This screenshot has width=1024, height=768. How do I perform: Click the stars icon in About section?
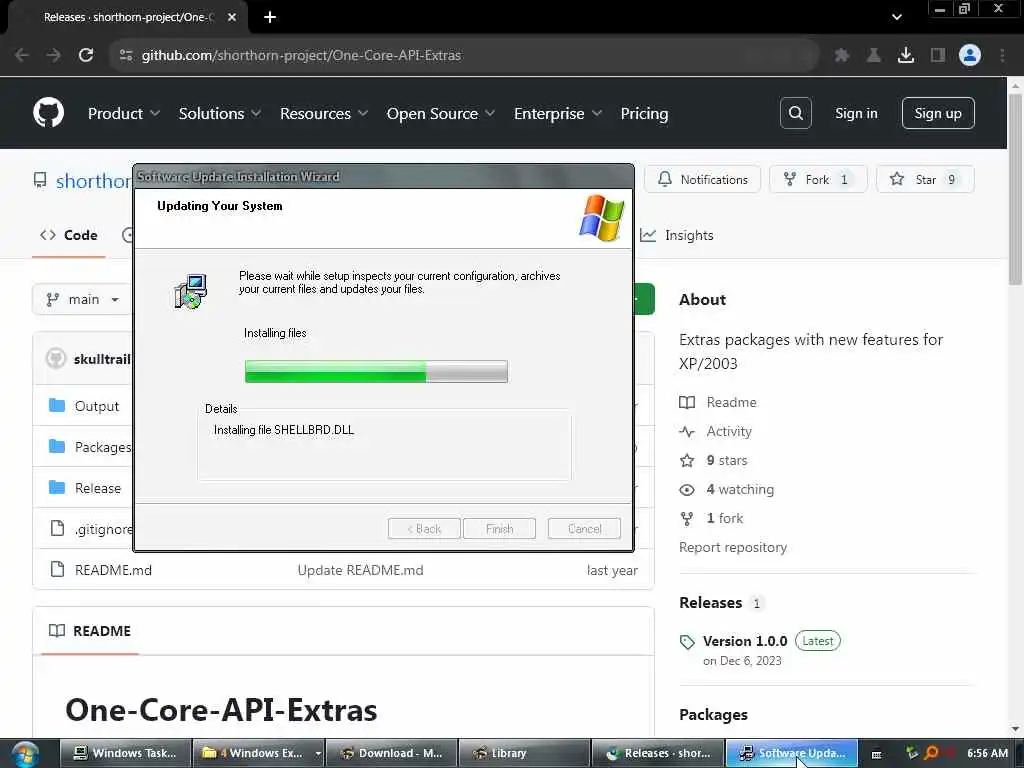[x=687, y=460]
